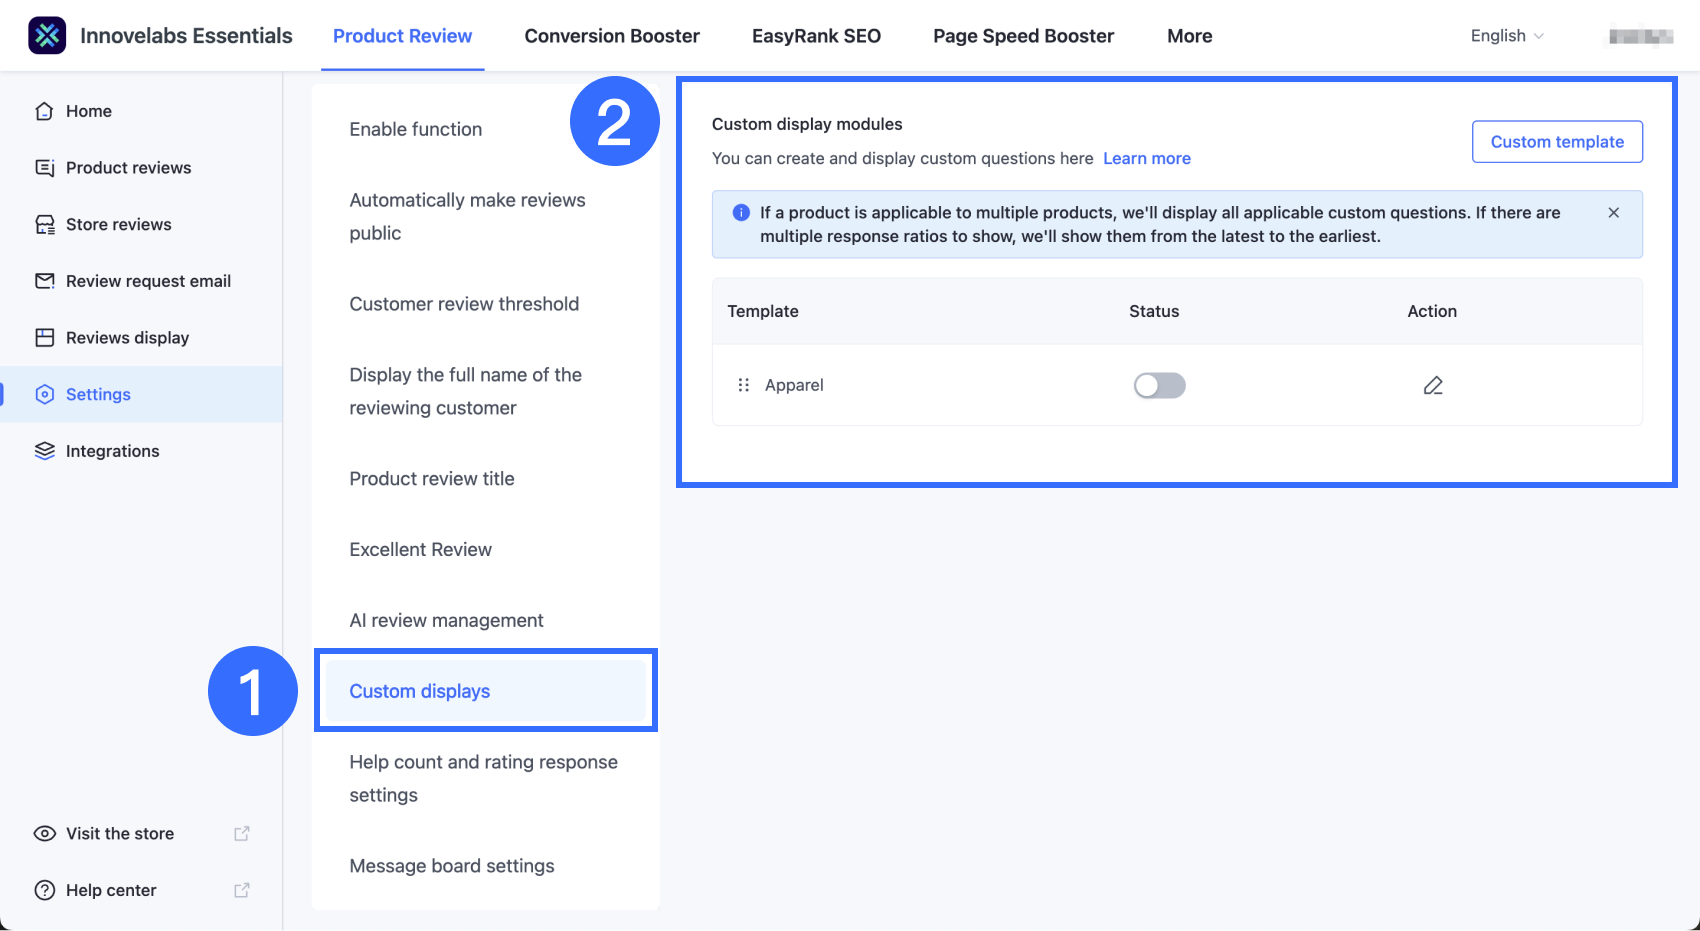Image resolution: width=1700 pixels, height=931 pixels.
Task: Click the edit pencil icon for Apparel
Action: [x=1433, y=386]
